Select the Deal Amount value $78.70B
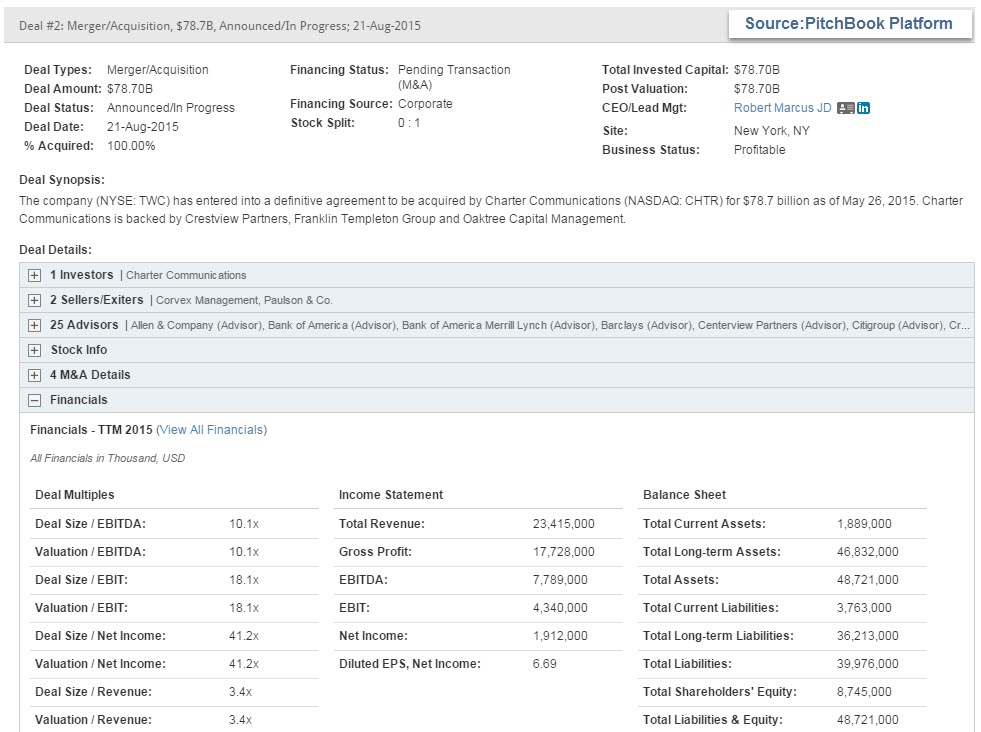The height and width of the screenshot is (732, 981). (x=130, y=89)
